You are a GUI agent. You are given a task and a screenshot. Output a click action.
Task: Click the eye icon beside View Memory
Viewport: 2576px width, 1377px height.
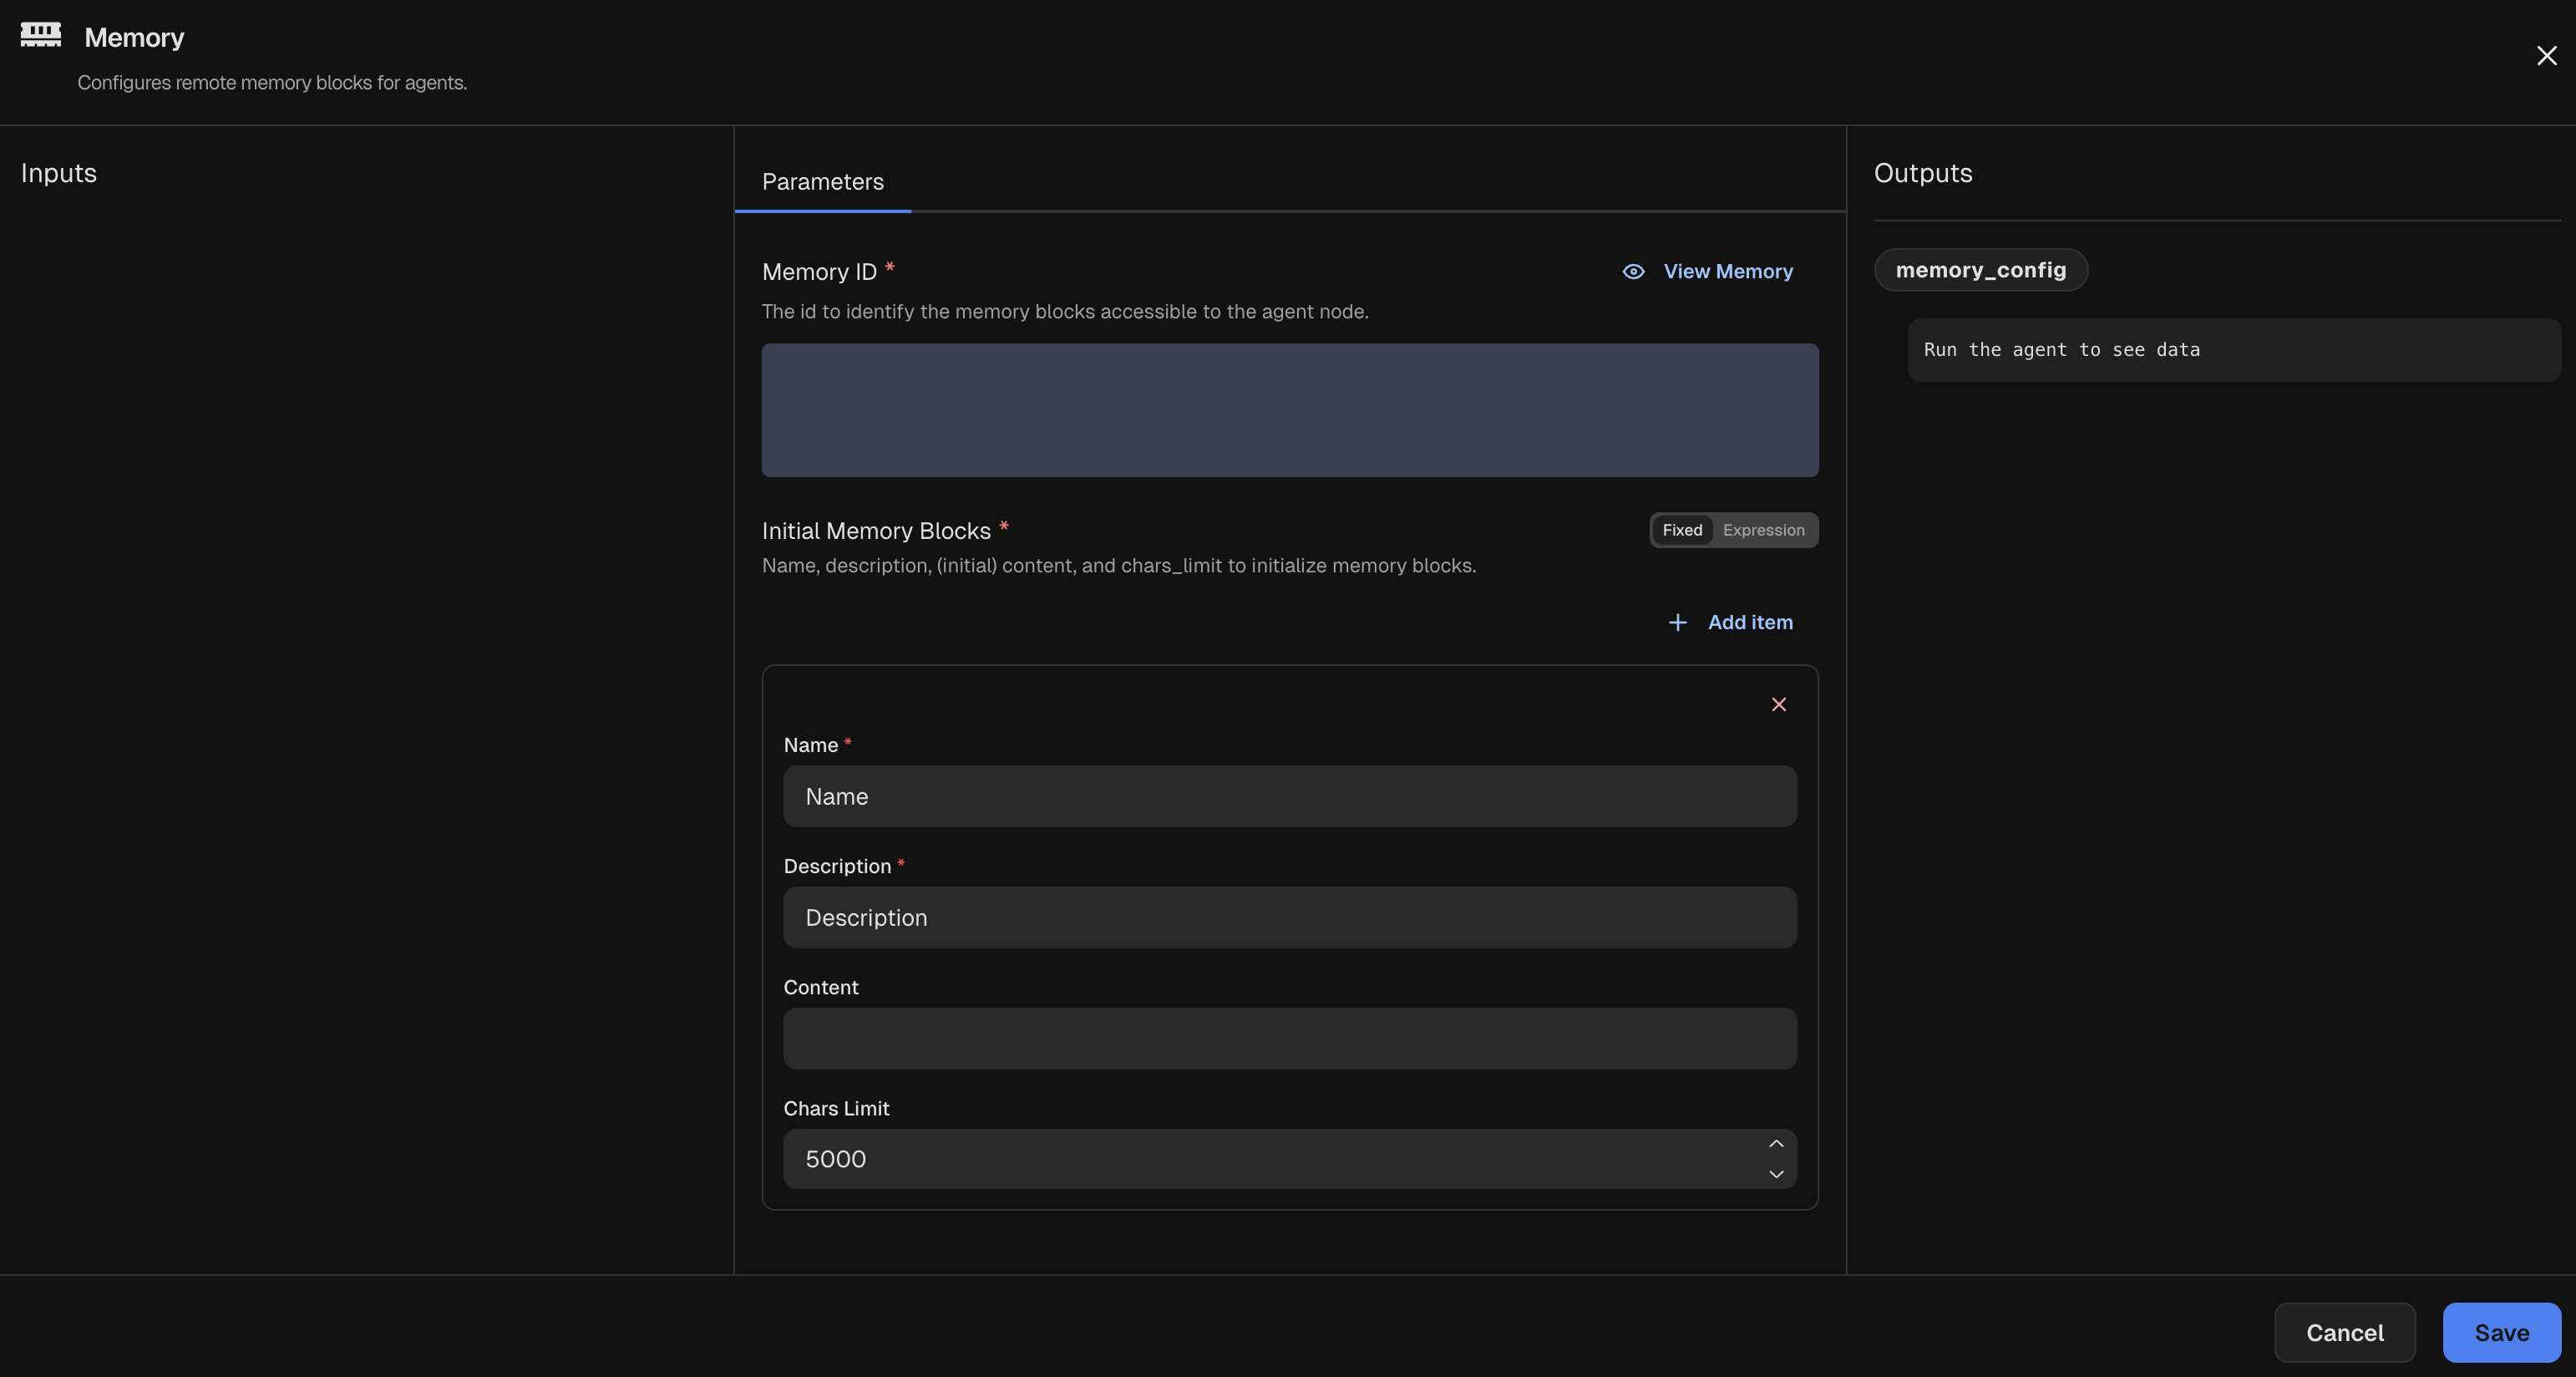(x=1632, y=271)
